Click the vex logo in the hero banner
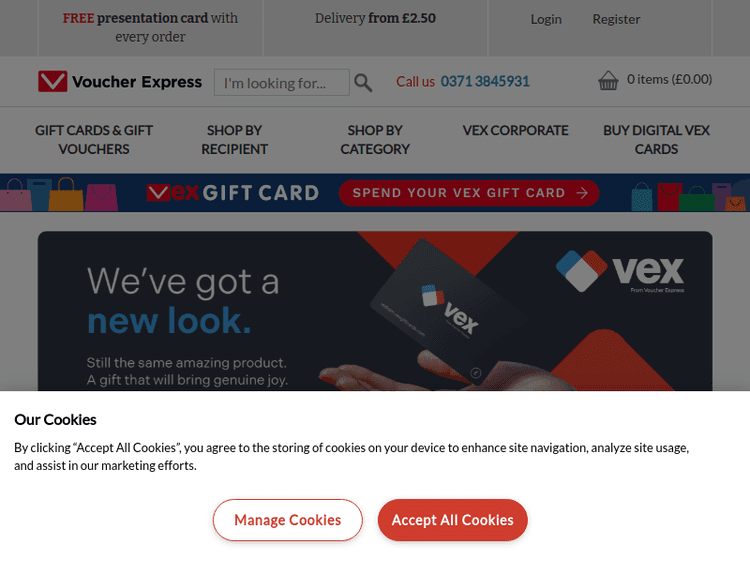750x563 pixels. [x=620, y=271]
